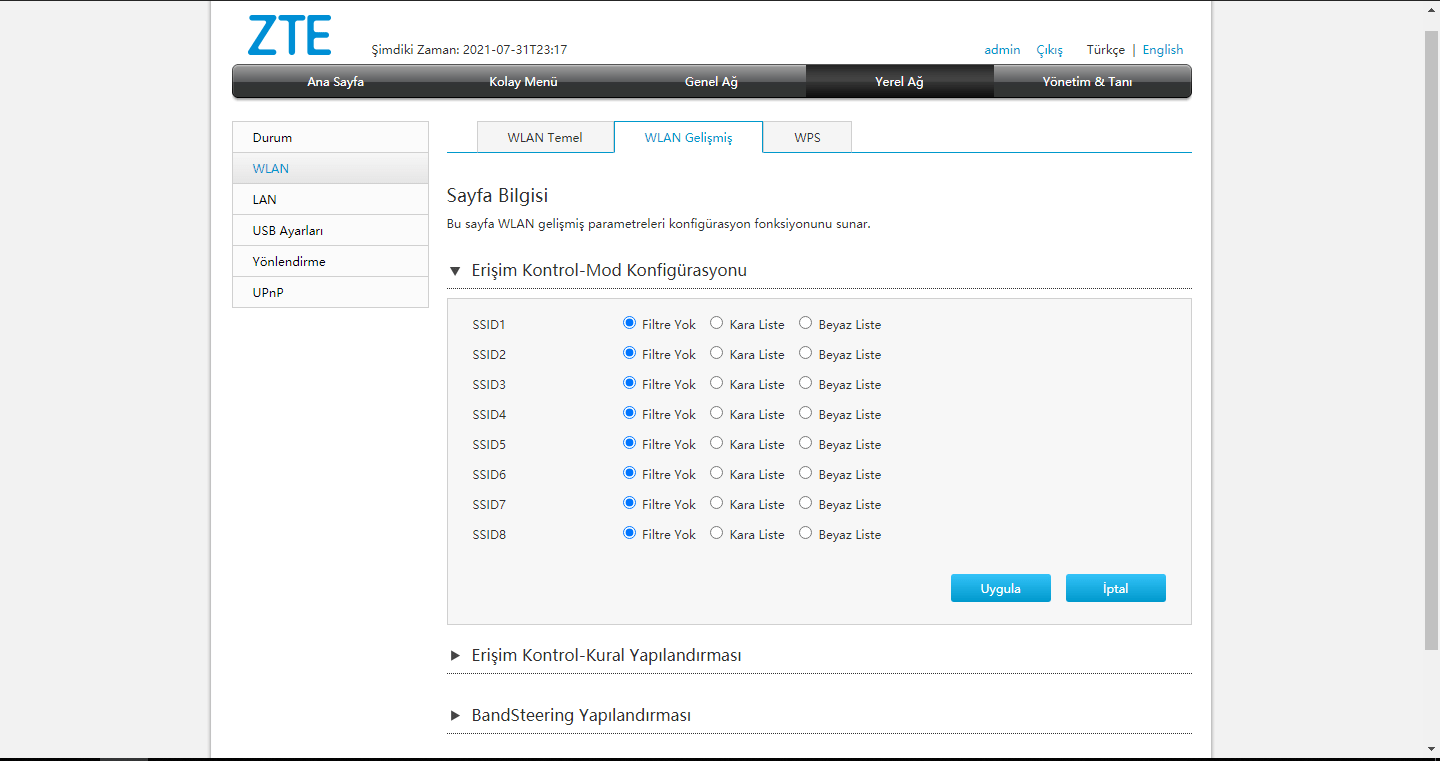
Task: Select Filtre Yok for SSID5
Action: coord(629,443)
